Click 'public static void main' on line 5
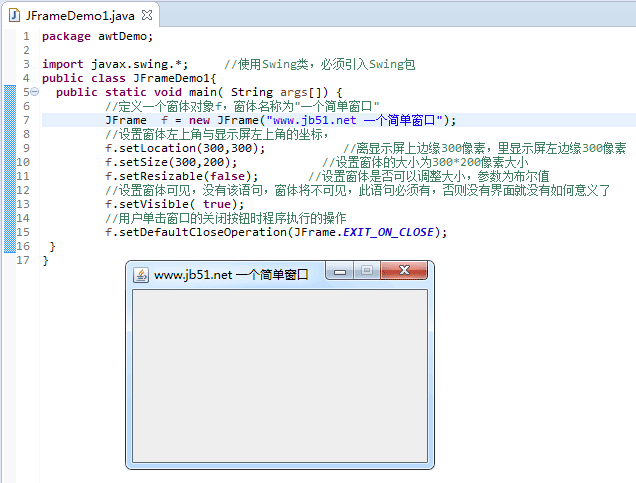Screen dimensions: 636x483 (x=136, y=92)
